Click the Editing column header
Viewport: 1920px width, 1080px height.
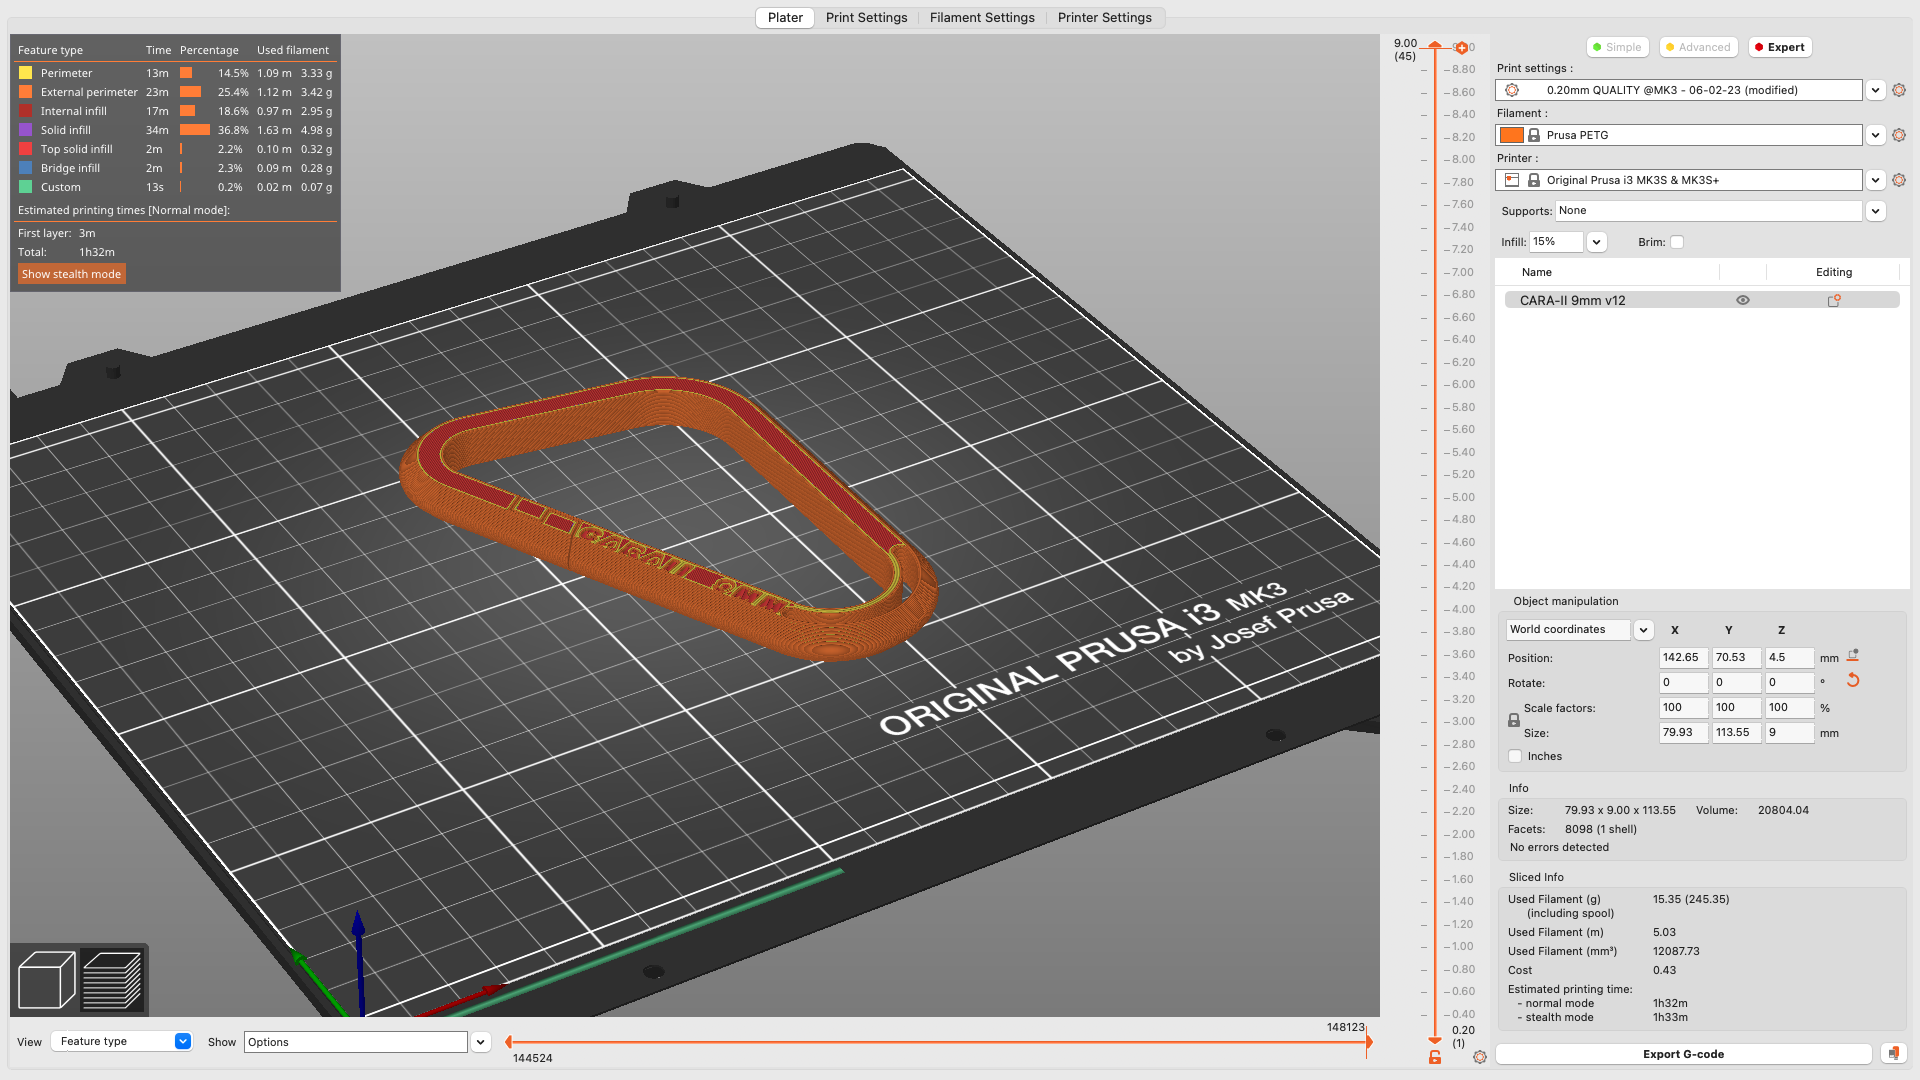pyautogui.click(x=1833, y=272)
